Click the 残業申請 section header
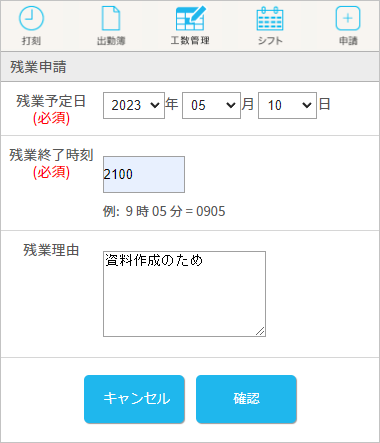Image resolution: width=380 pixels, height=443 pixels. tap(190, 67)
